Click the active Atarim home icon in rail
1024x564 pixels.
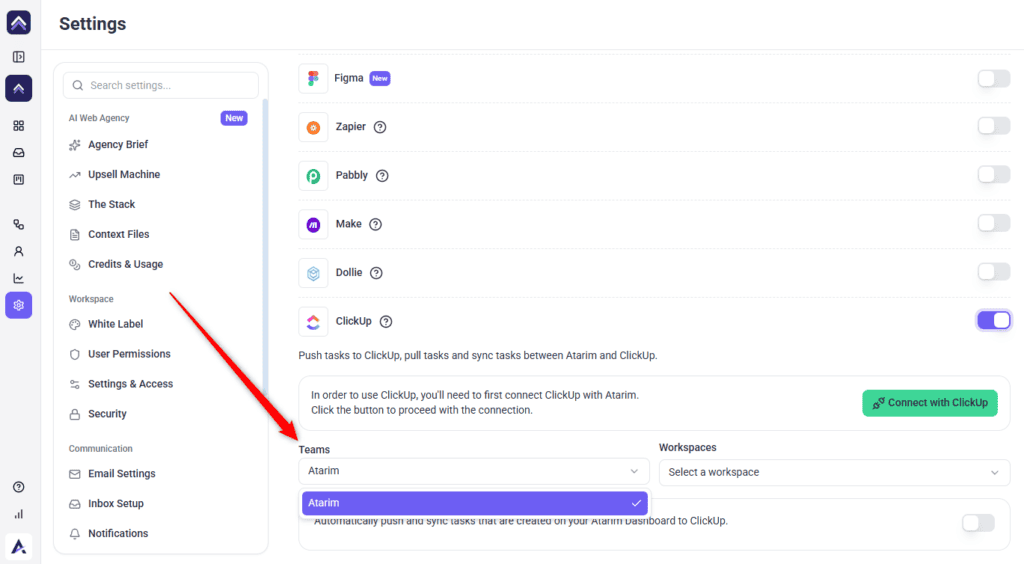click(x=19, y=89)
